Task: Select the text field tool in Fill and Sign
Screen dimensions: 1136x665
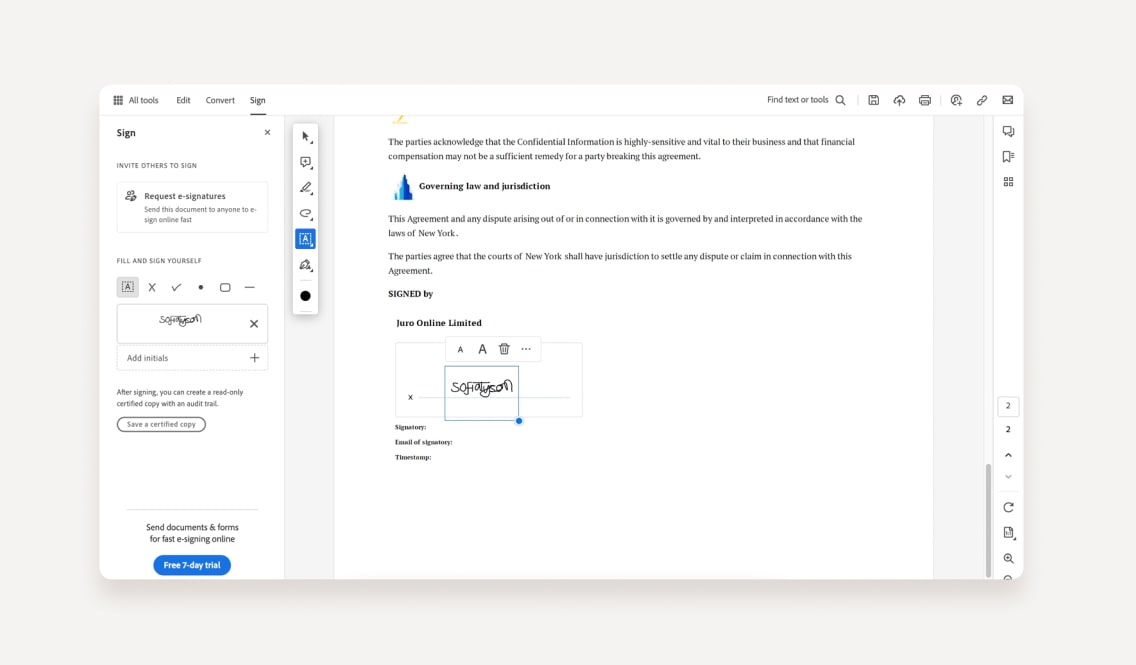Action: pyautogui.click(x=128, y=287)
